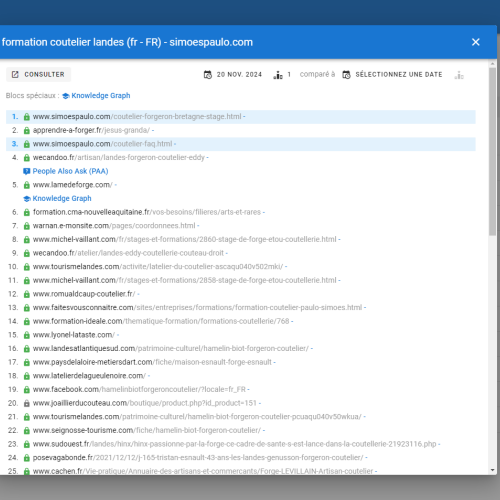Click grey lock icon on result 20 joaillierducouteau

click(x=27, y=404)
